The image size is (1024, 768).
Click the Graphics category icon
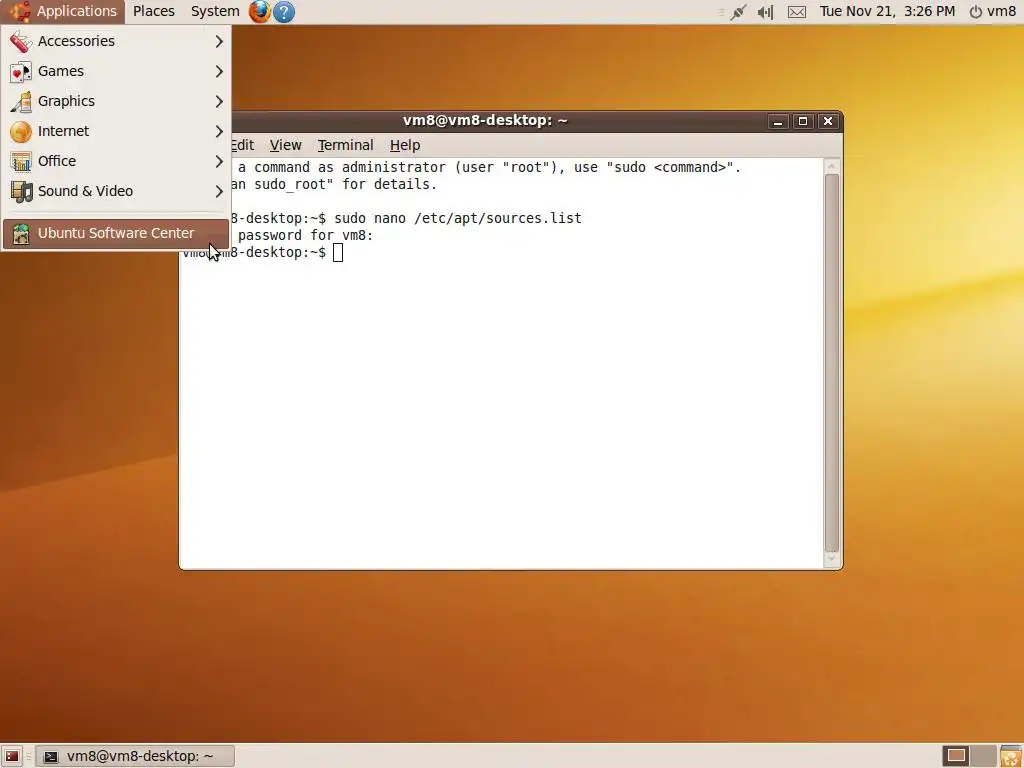click(x=21, y=101)
